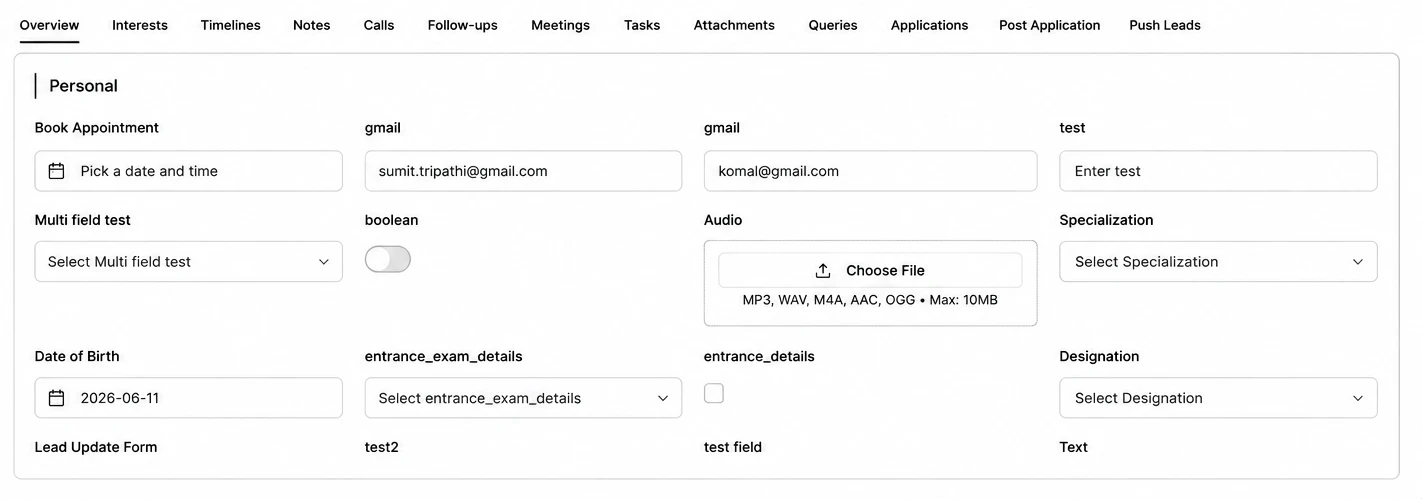
Task: Click gmail field containing sumit.tripathi@gmail.com
Action: (523, 171)
